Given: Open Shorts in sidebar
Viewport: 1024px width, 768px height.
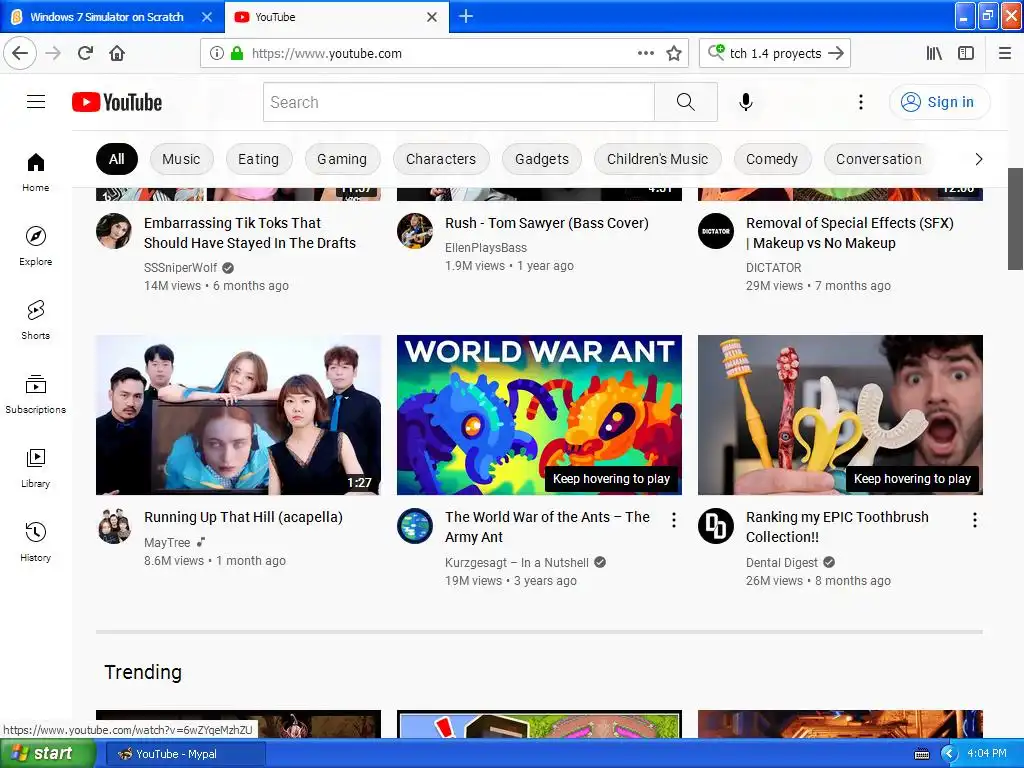Looking at the screenshot, I should pyautogui.click(x=36, y=320).
